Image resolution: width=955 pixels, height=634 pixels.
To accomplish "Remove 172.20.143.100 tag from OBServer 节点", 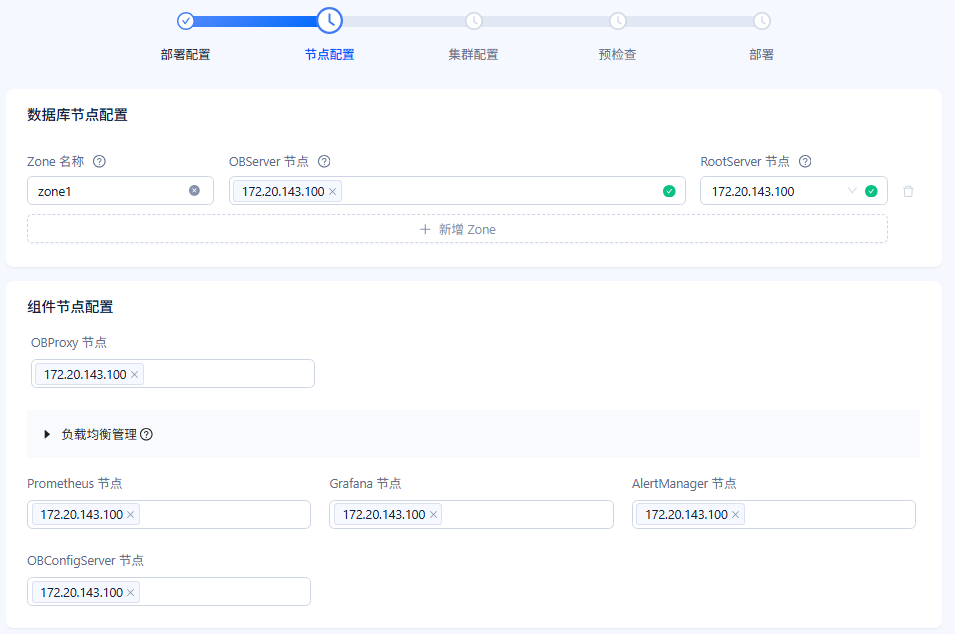I will click(x=333, y=191).
